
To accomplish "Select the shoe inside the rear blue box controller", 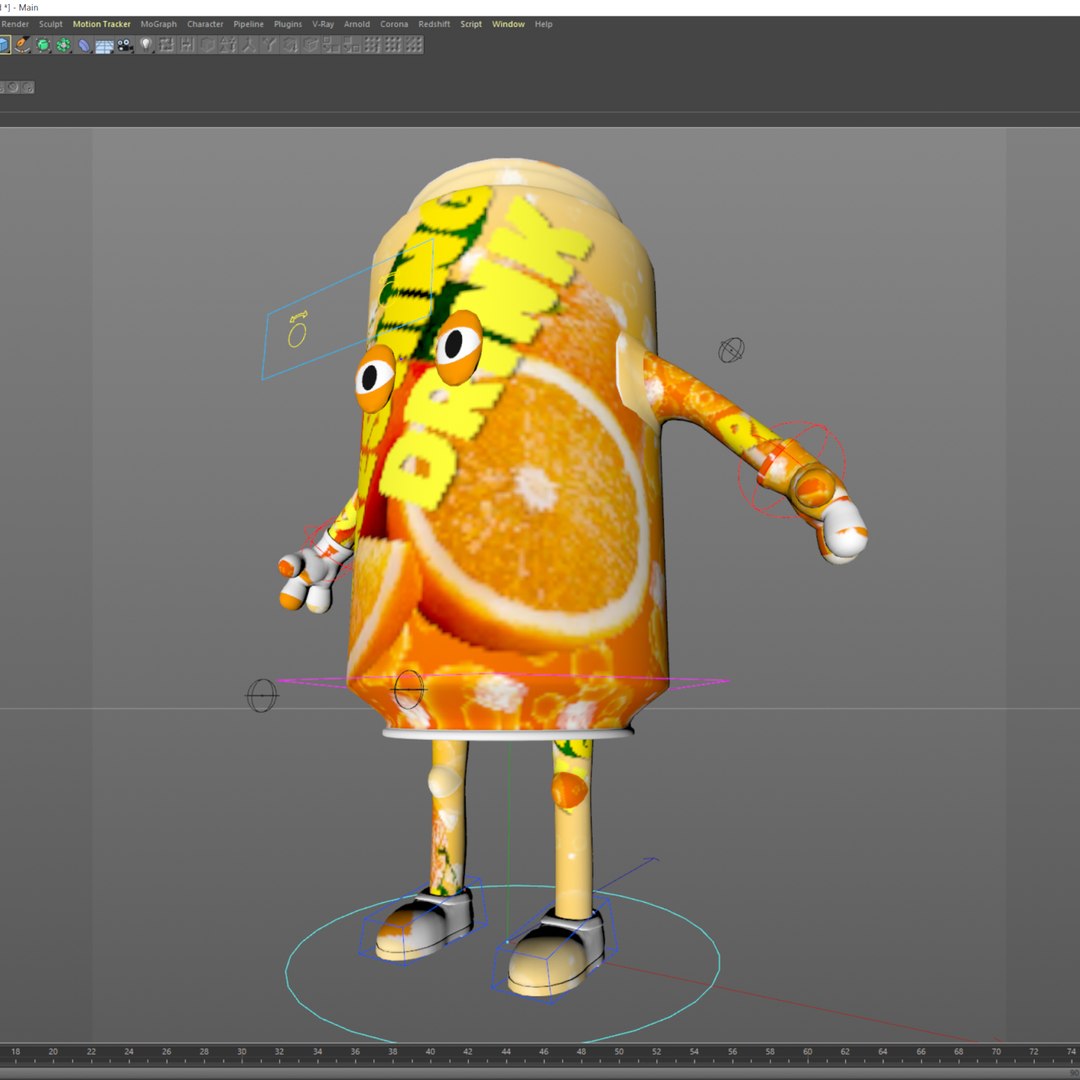I will tap(424, 925).
